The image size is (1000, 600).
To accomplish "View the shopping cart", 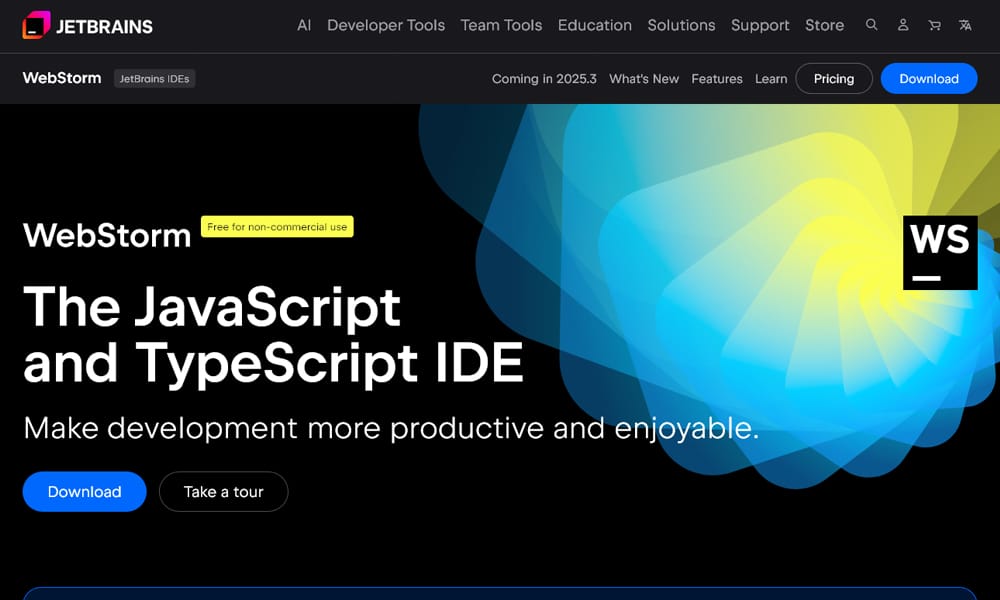I will [934, 25].
